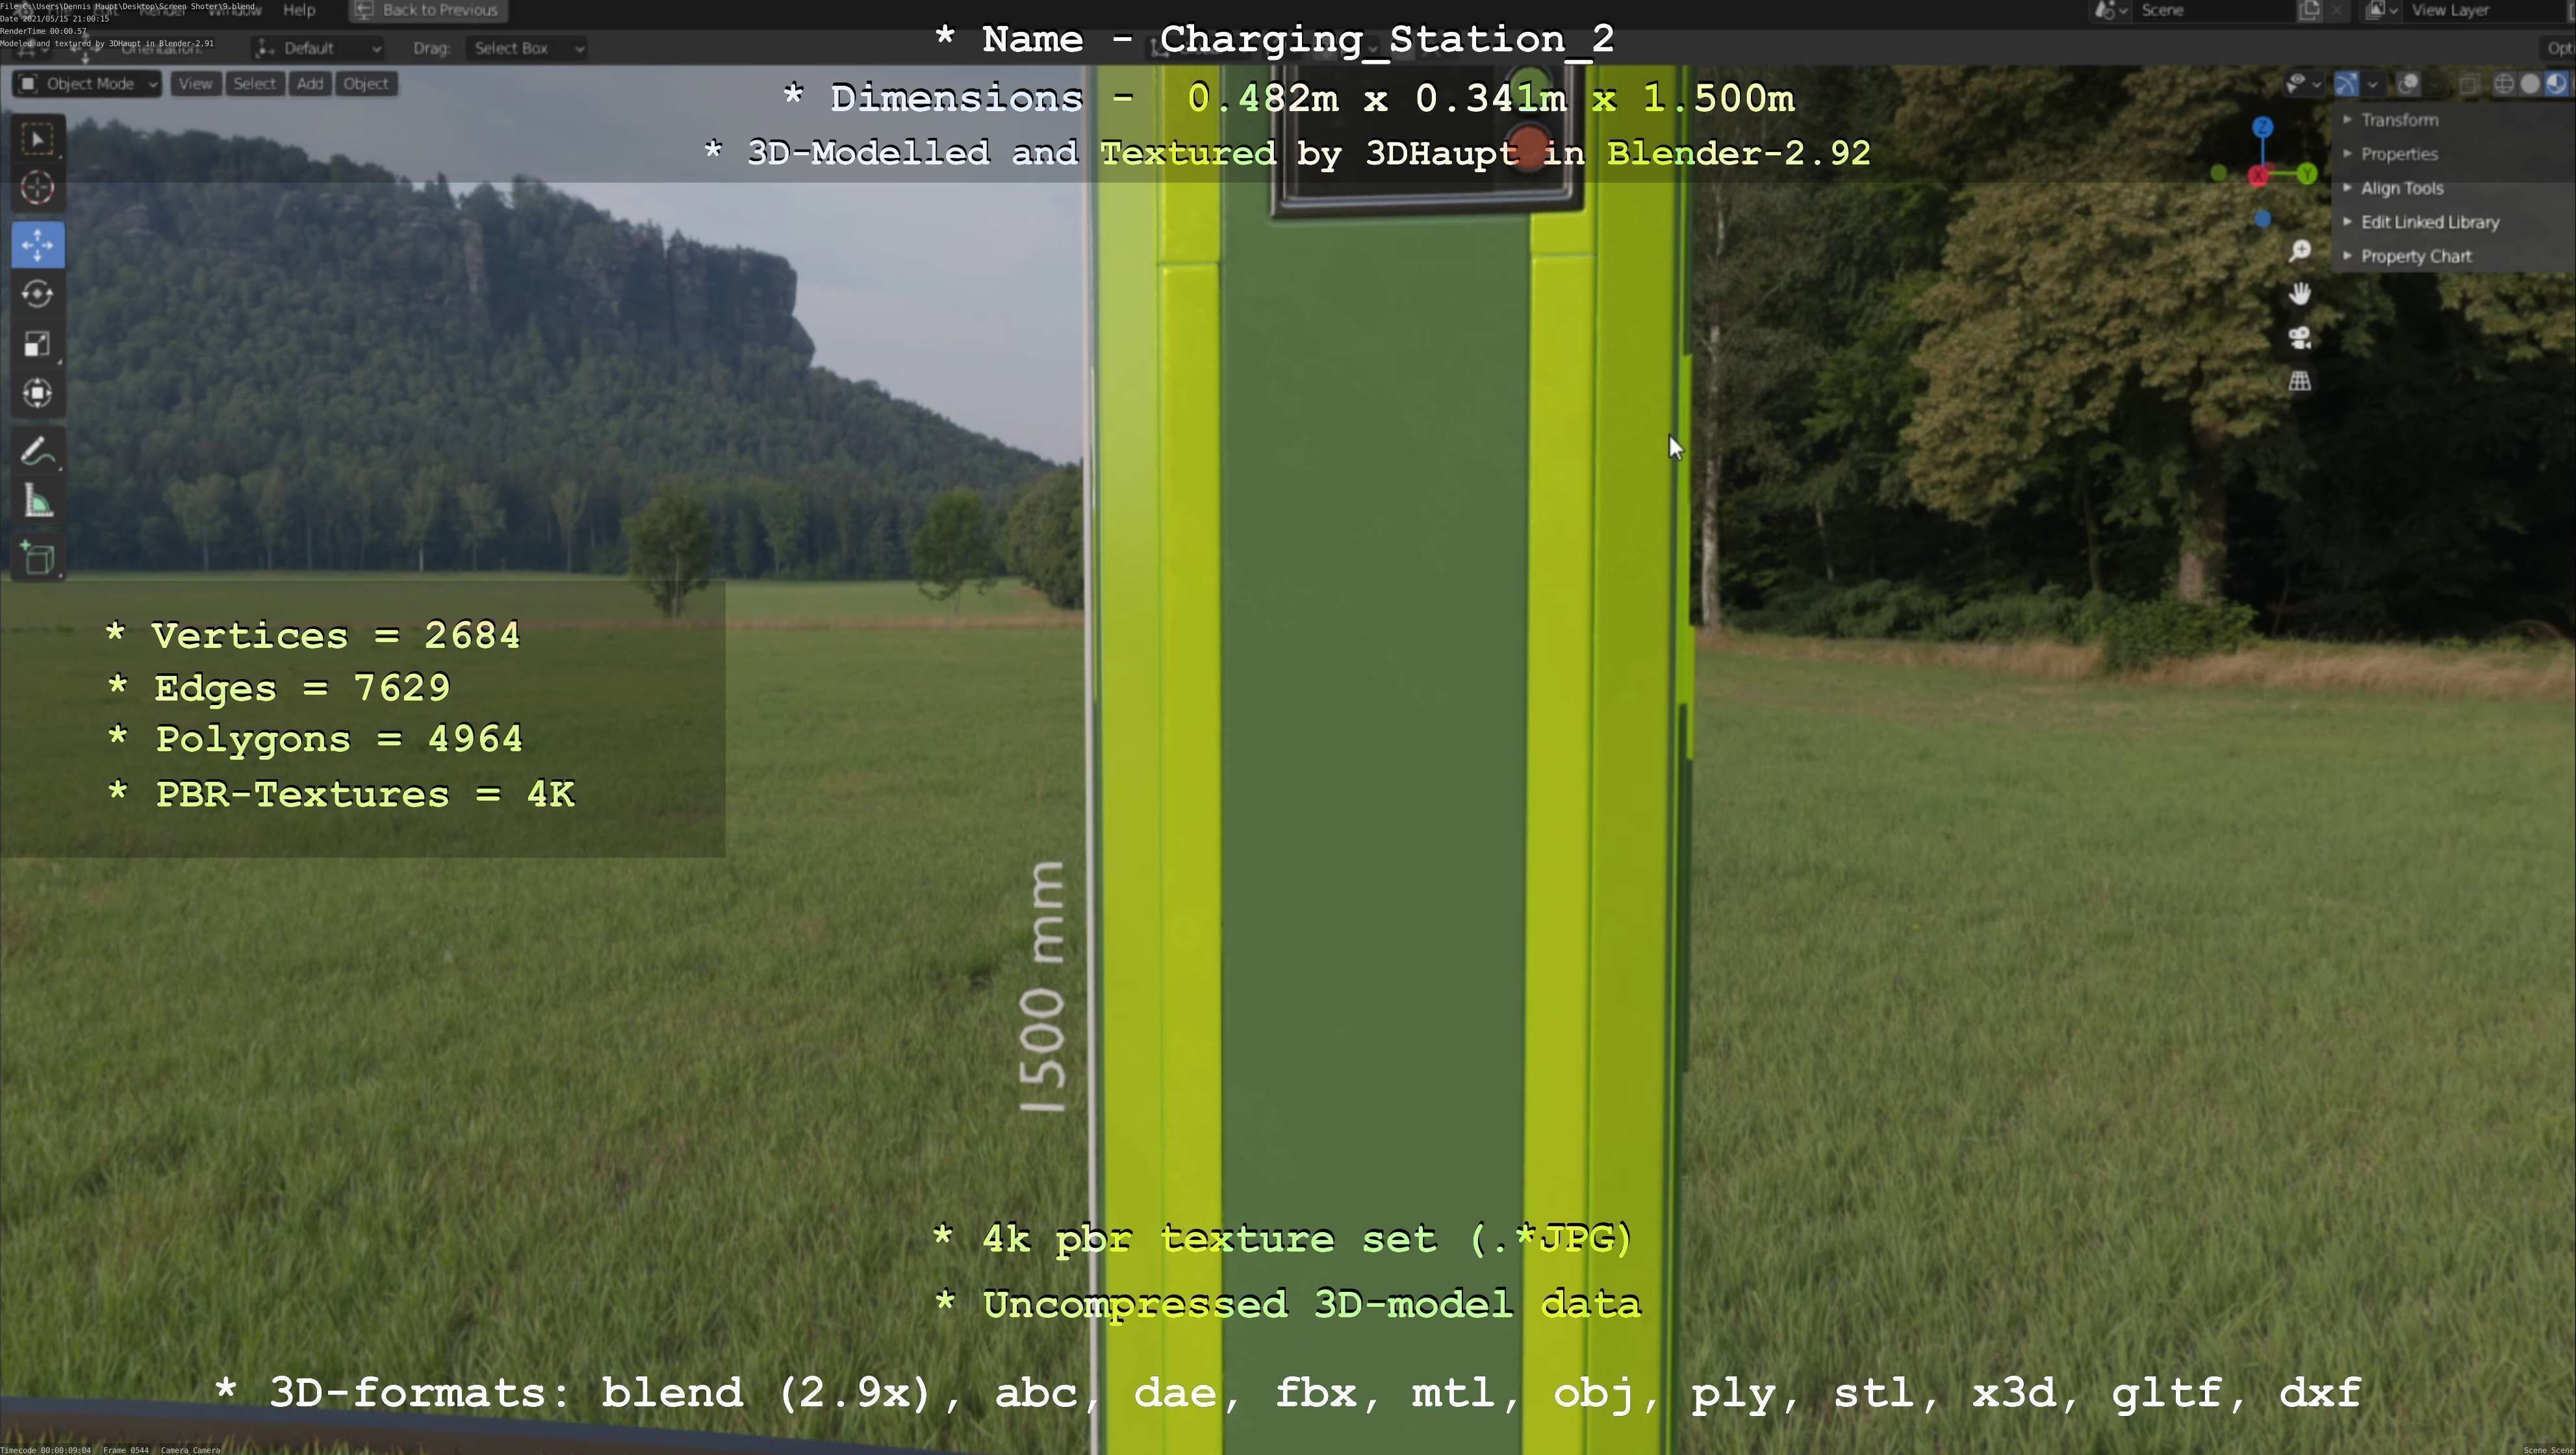
Task: Select the Measure tool
Action: [37, 502]
